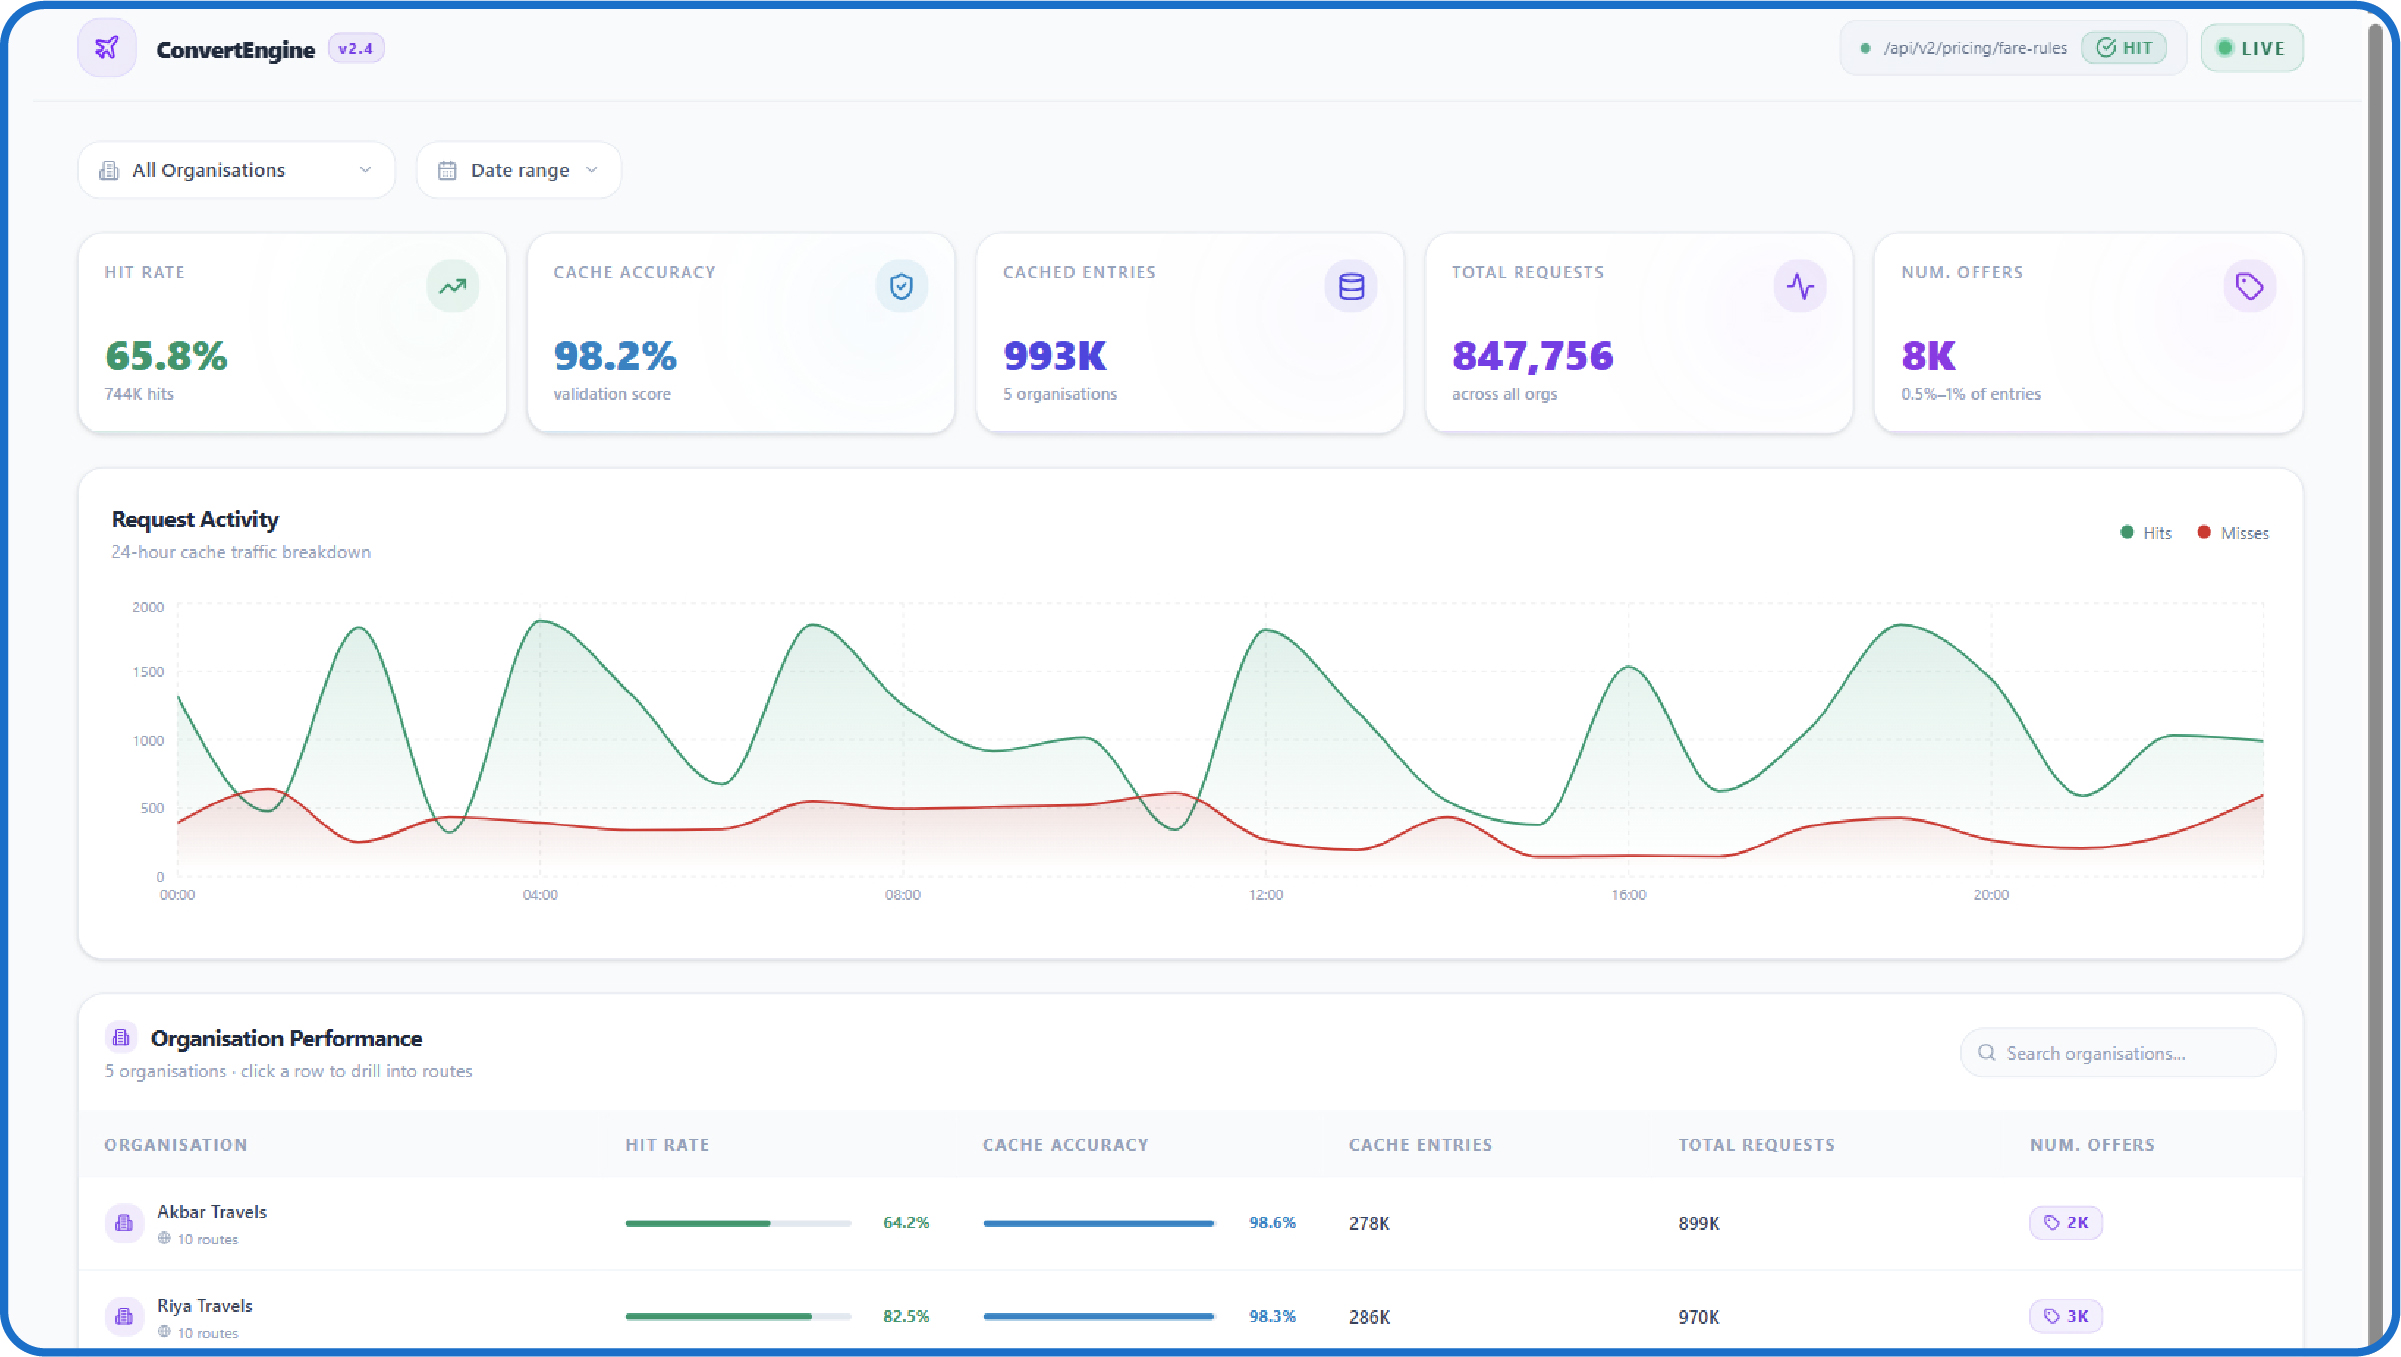Open the Riya Travels row
The height and width of the screenshot is (1357, 2401).
1190,1312
